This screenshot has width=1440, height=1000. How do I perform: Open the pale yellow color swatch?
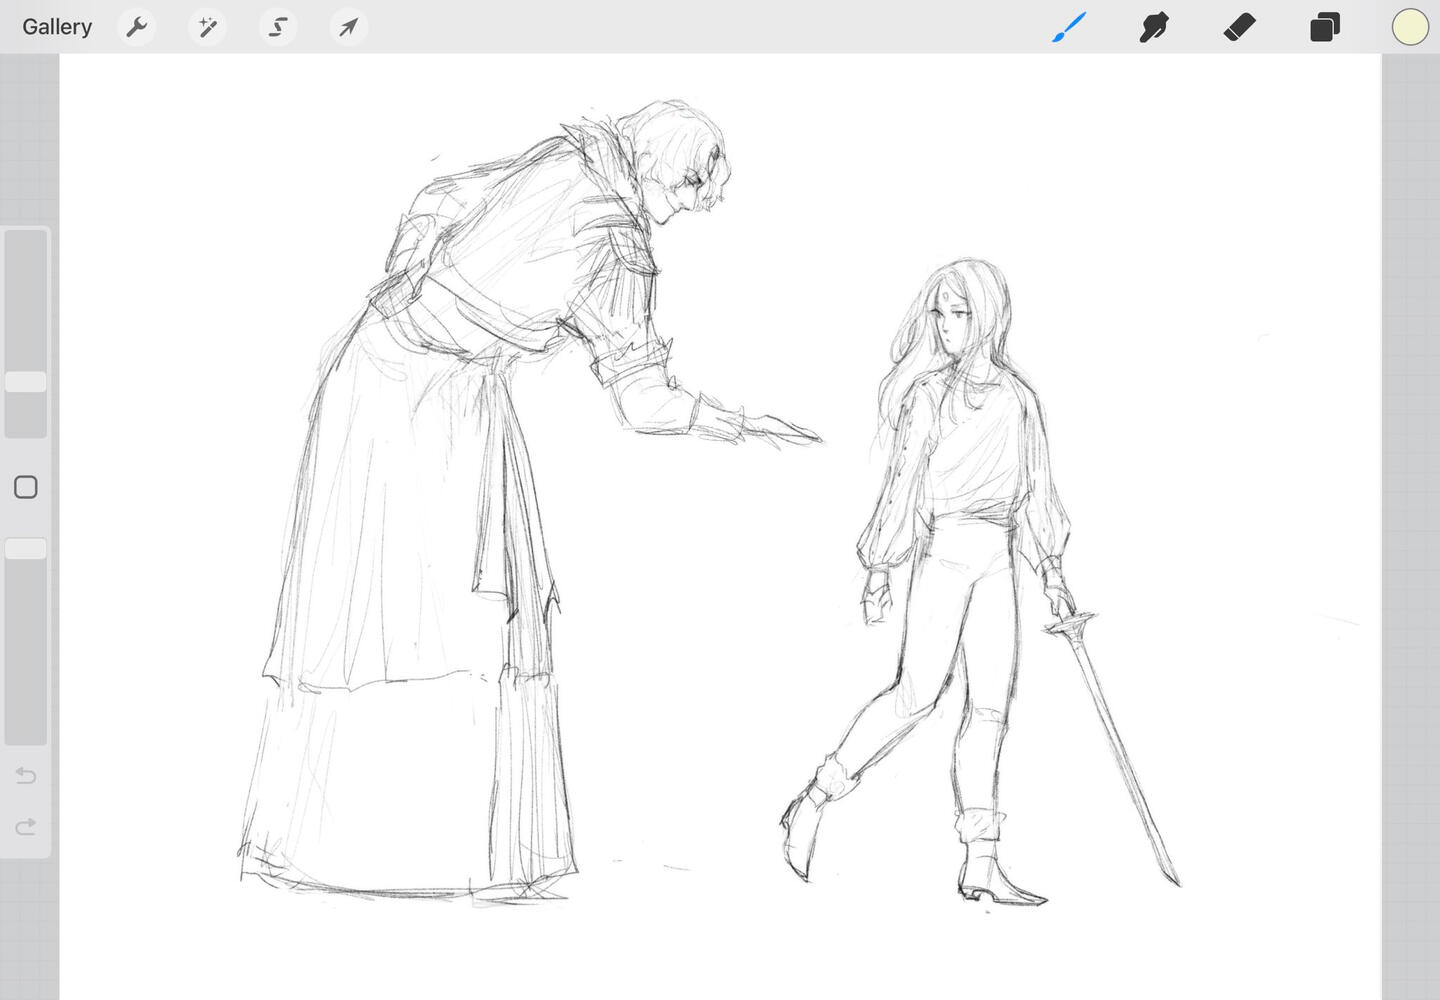pyautogui.click(x=1410, y=27)
